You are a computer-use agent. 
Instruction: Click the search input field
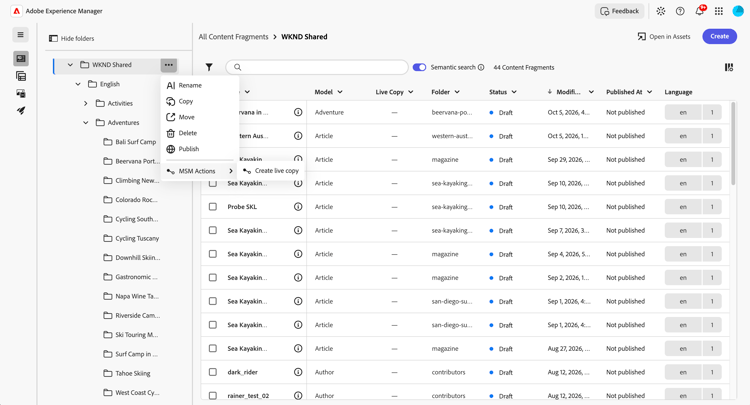coord(317,67)
